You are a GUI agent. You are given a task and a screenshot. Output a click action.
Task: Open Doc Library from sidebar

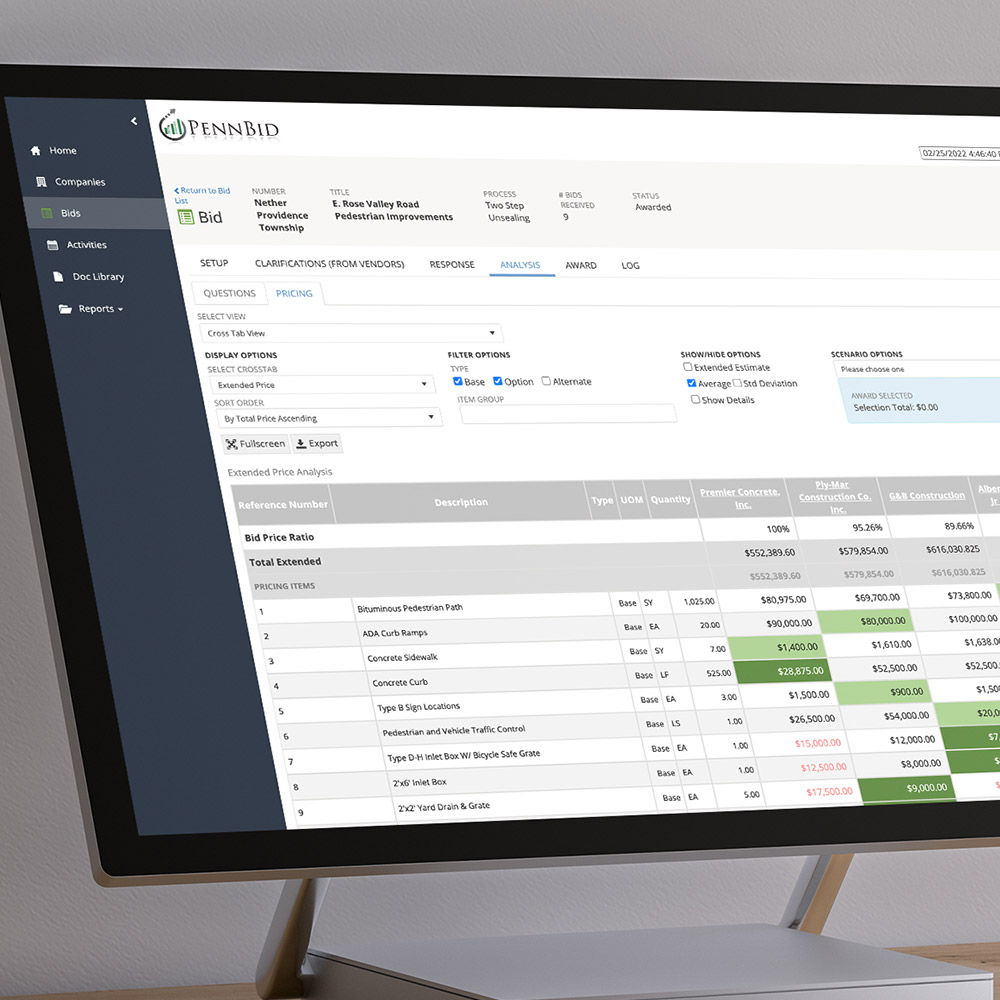click(98, 277)
